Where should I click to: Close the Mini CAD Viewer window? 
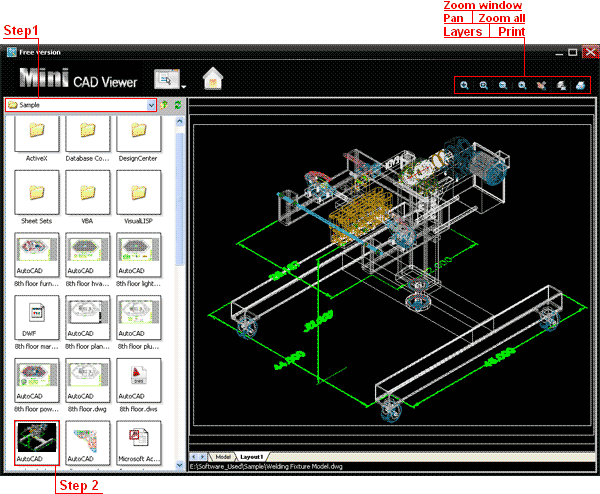[x=590, y=52]
